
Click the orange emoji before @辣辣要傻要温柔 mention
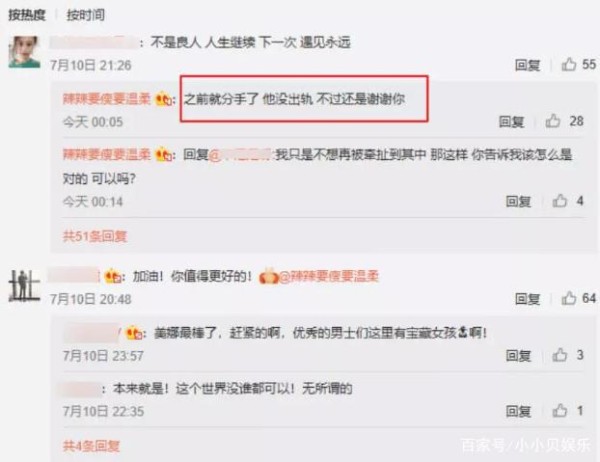[268, 276]
